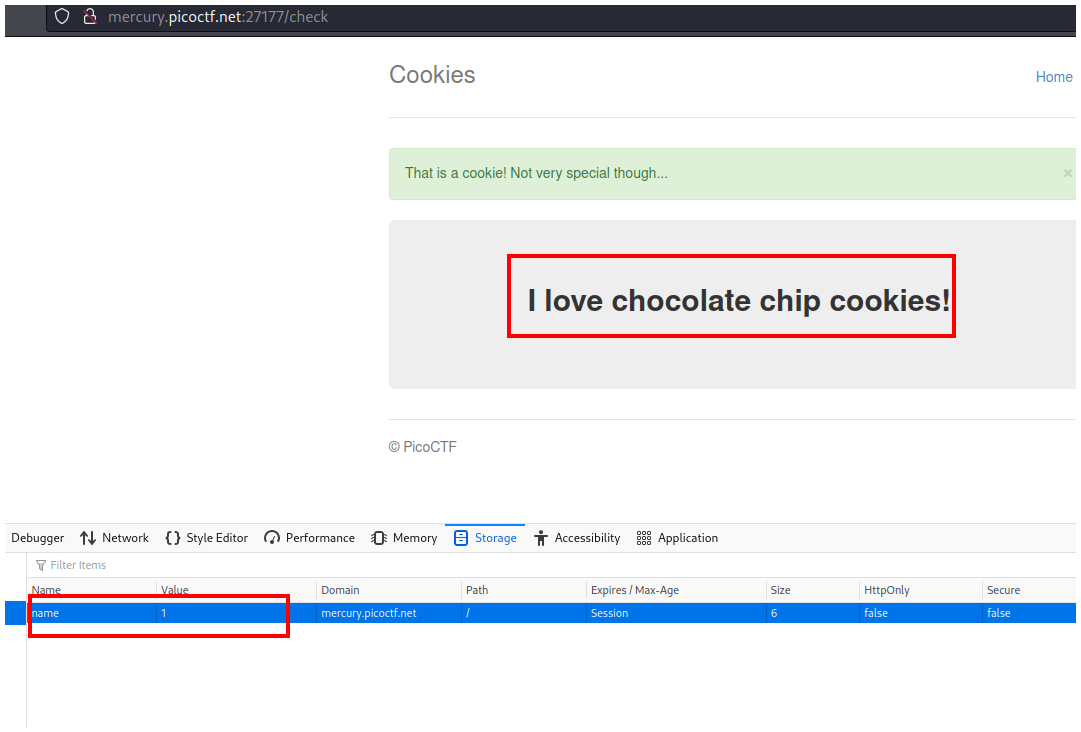The height and width of the screenshot is (732, 1081).
Task: Open the Debugger tab
Action: 38,538
